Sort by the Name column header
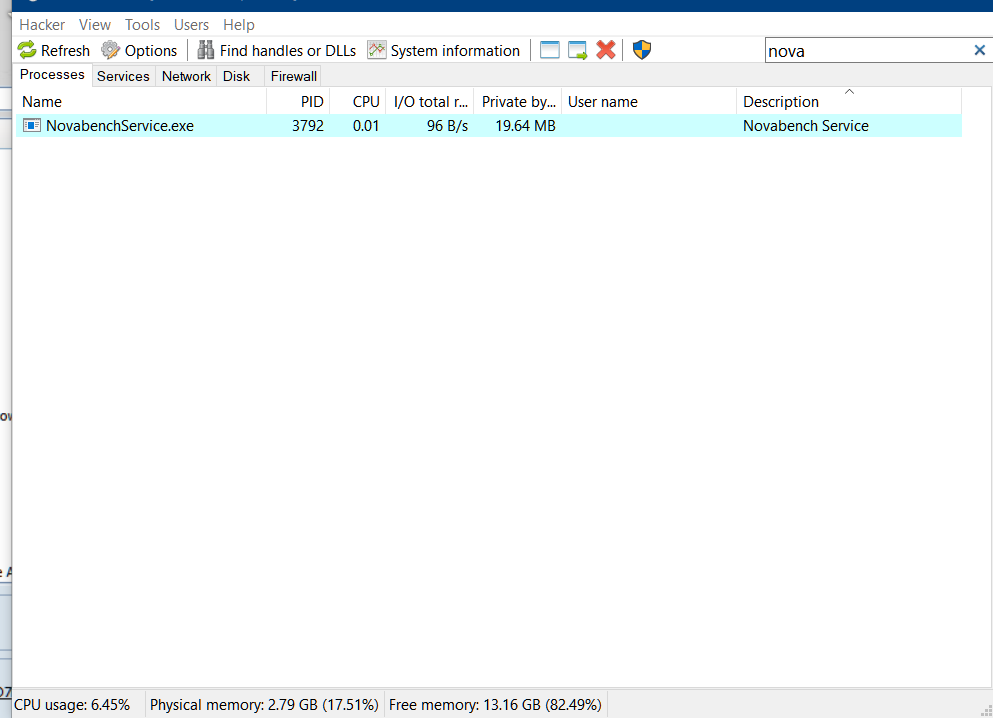Image resolution: width=993 pixels, height=718 pixels. pos(141,101)
